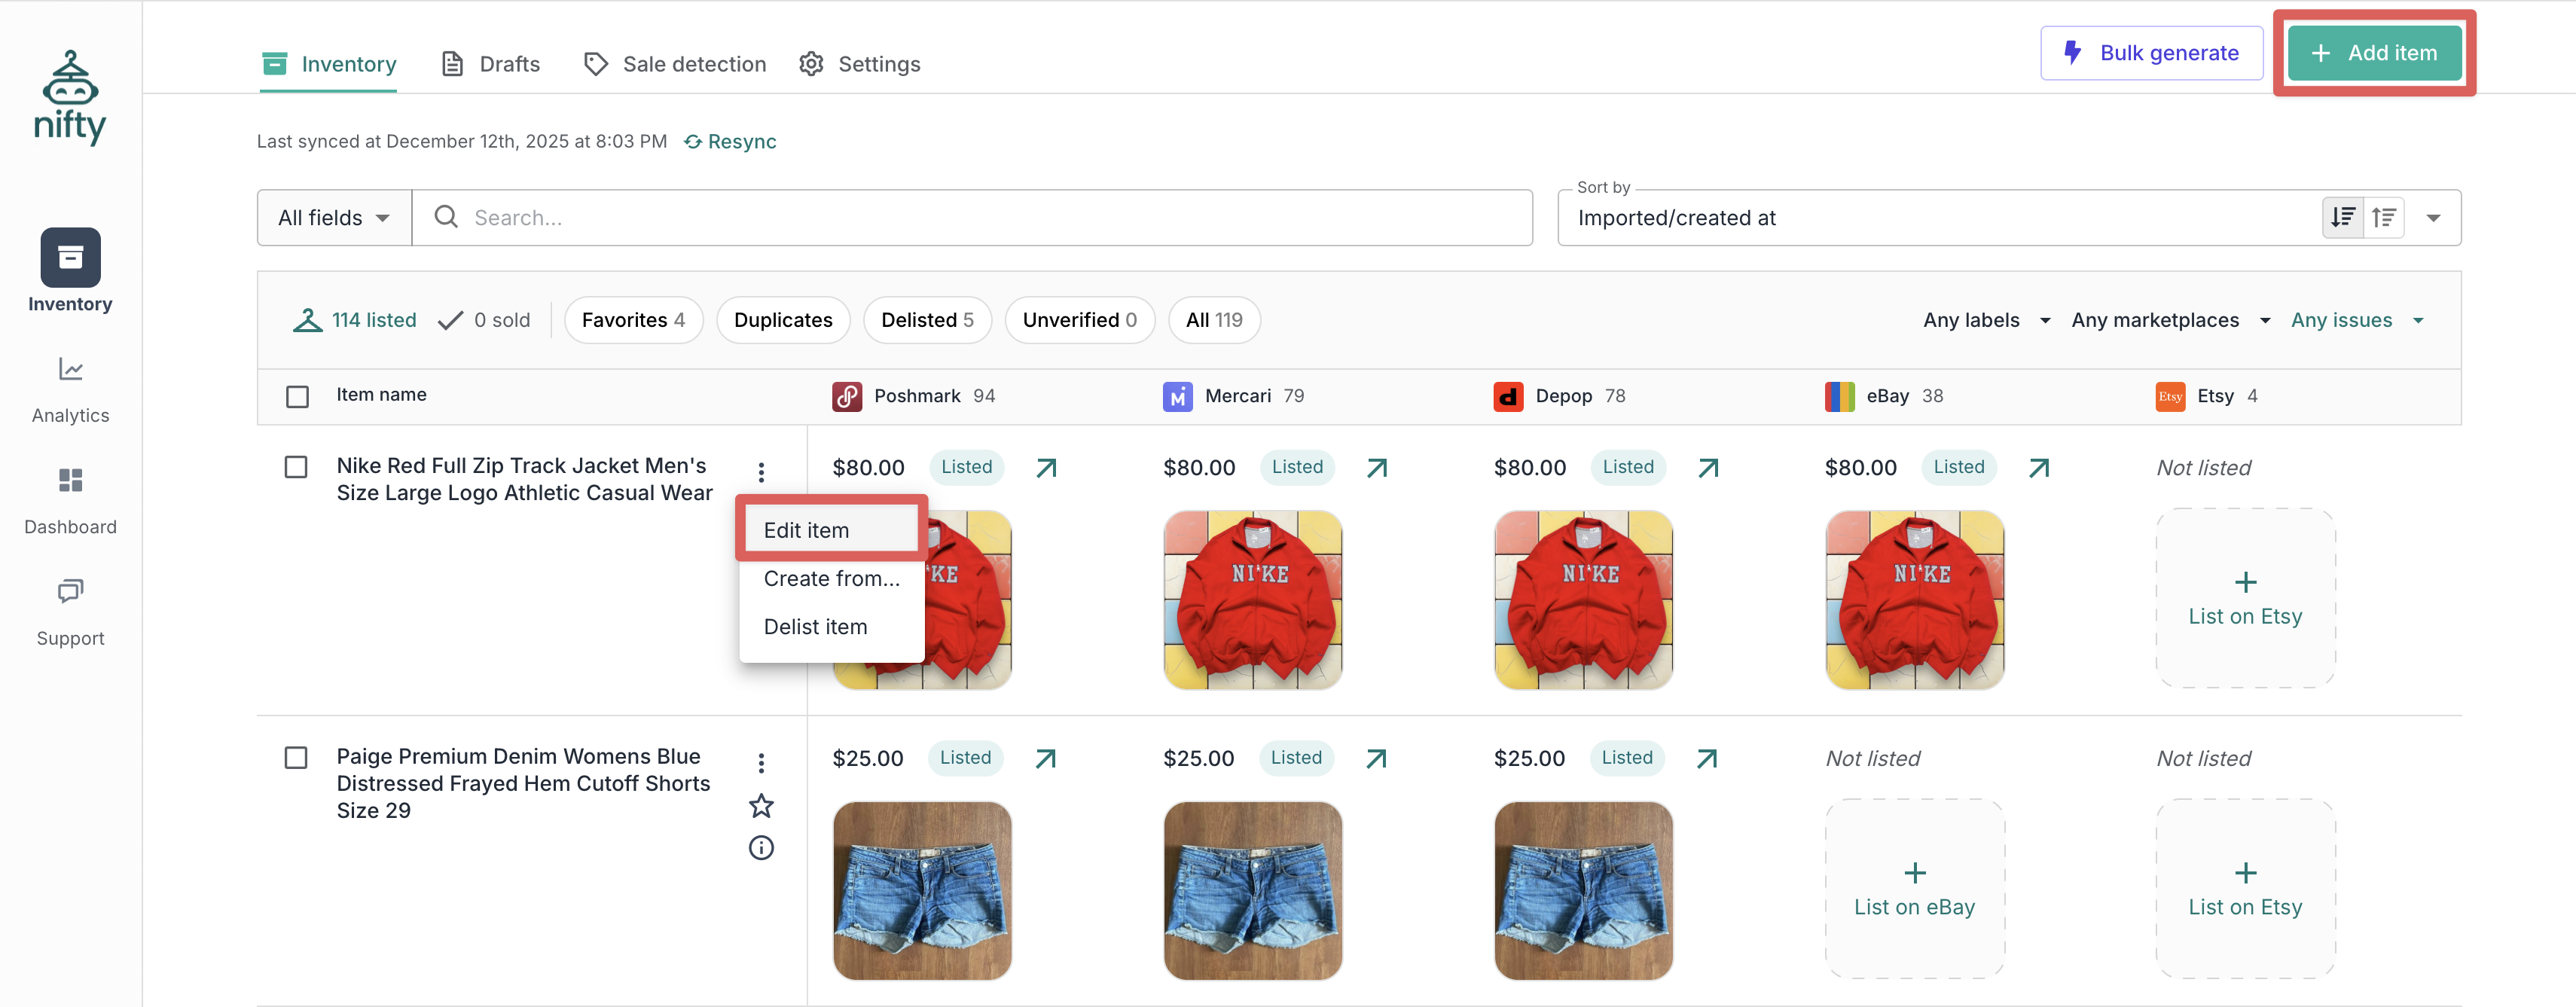Image resolution: width=2576 pixels, height=1007 pixels.
Task: Select Delist item from context menu
Action: pos(815,627)
